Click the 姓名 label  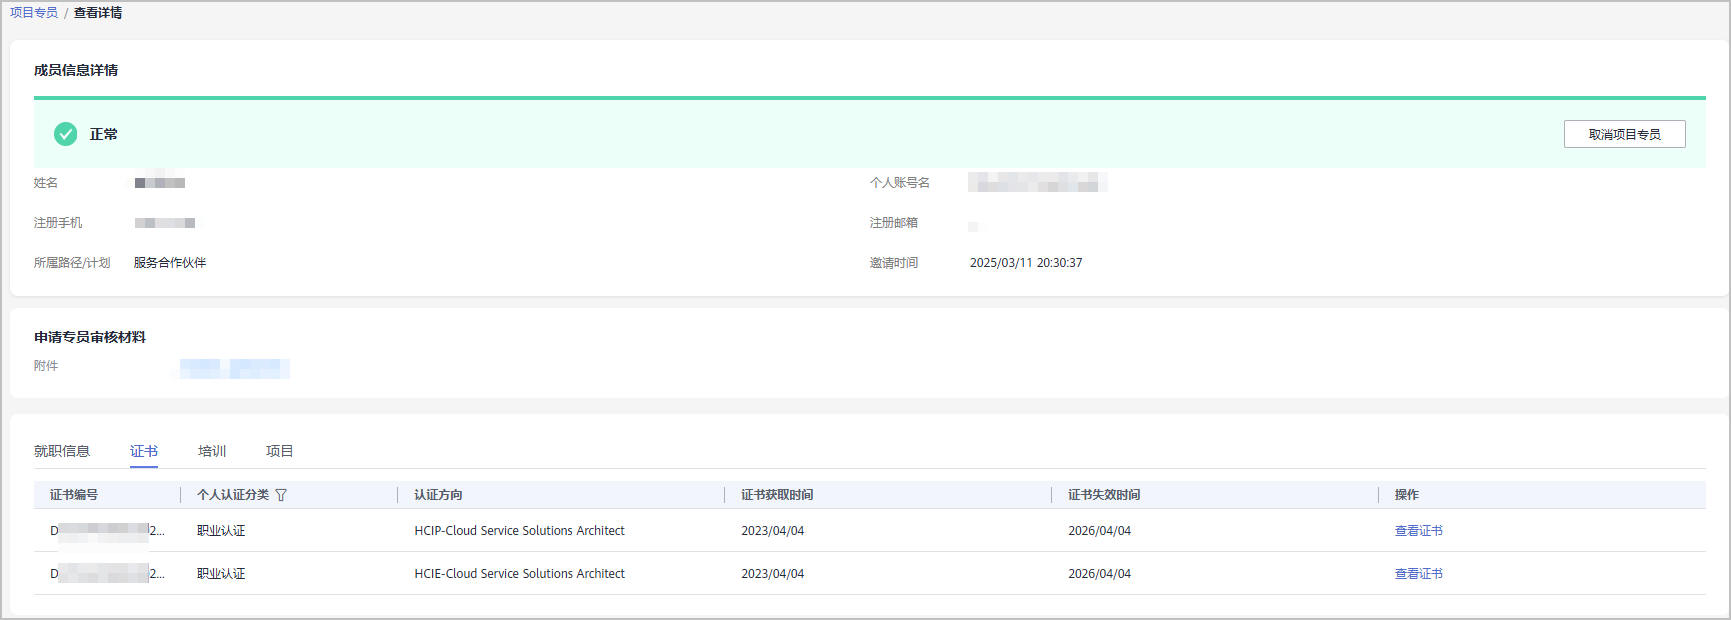pyautogui.click(x=46, y=183)
